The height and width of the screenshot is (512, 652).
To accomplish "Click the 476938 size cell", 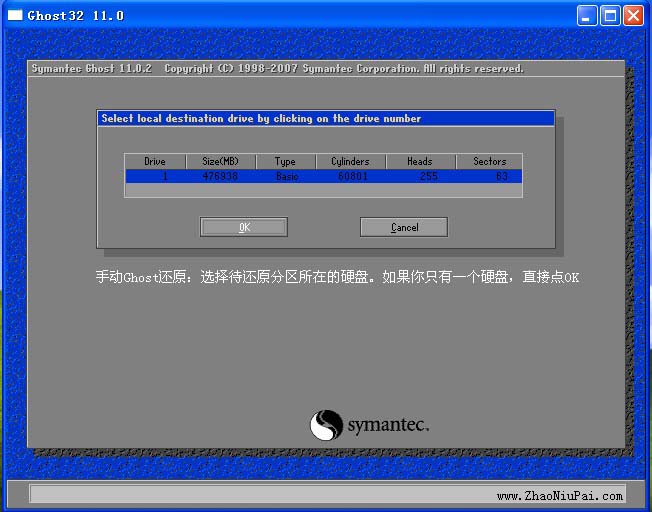I will [220, 176].
